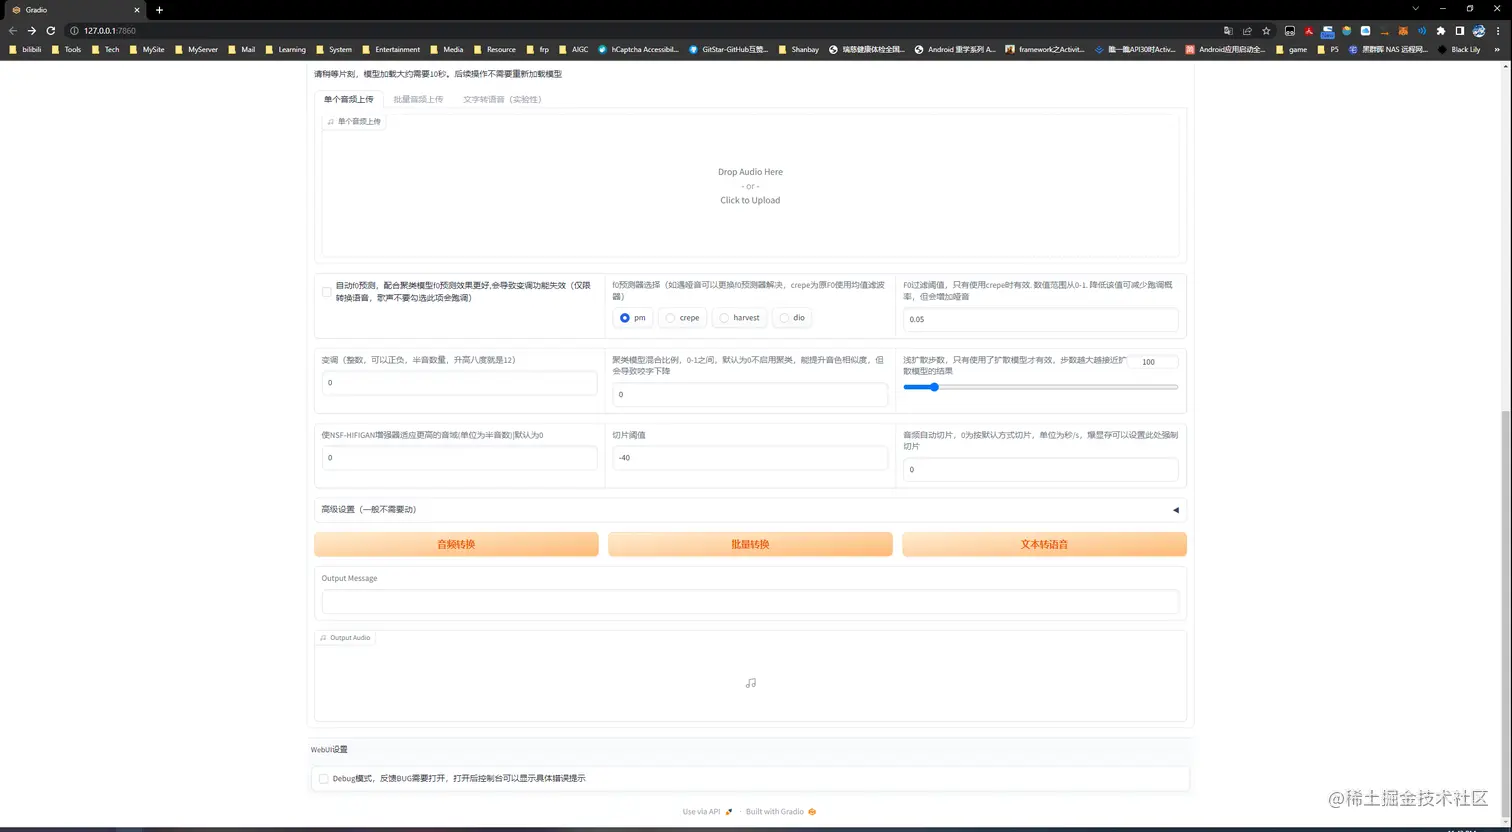
Task: Enable the Debug模式 checkbox
Action: tap(323, 778)
